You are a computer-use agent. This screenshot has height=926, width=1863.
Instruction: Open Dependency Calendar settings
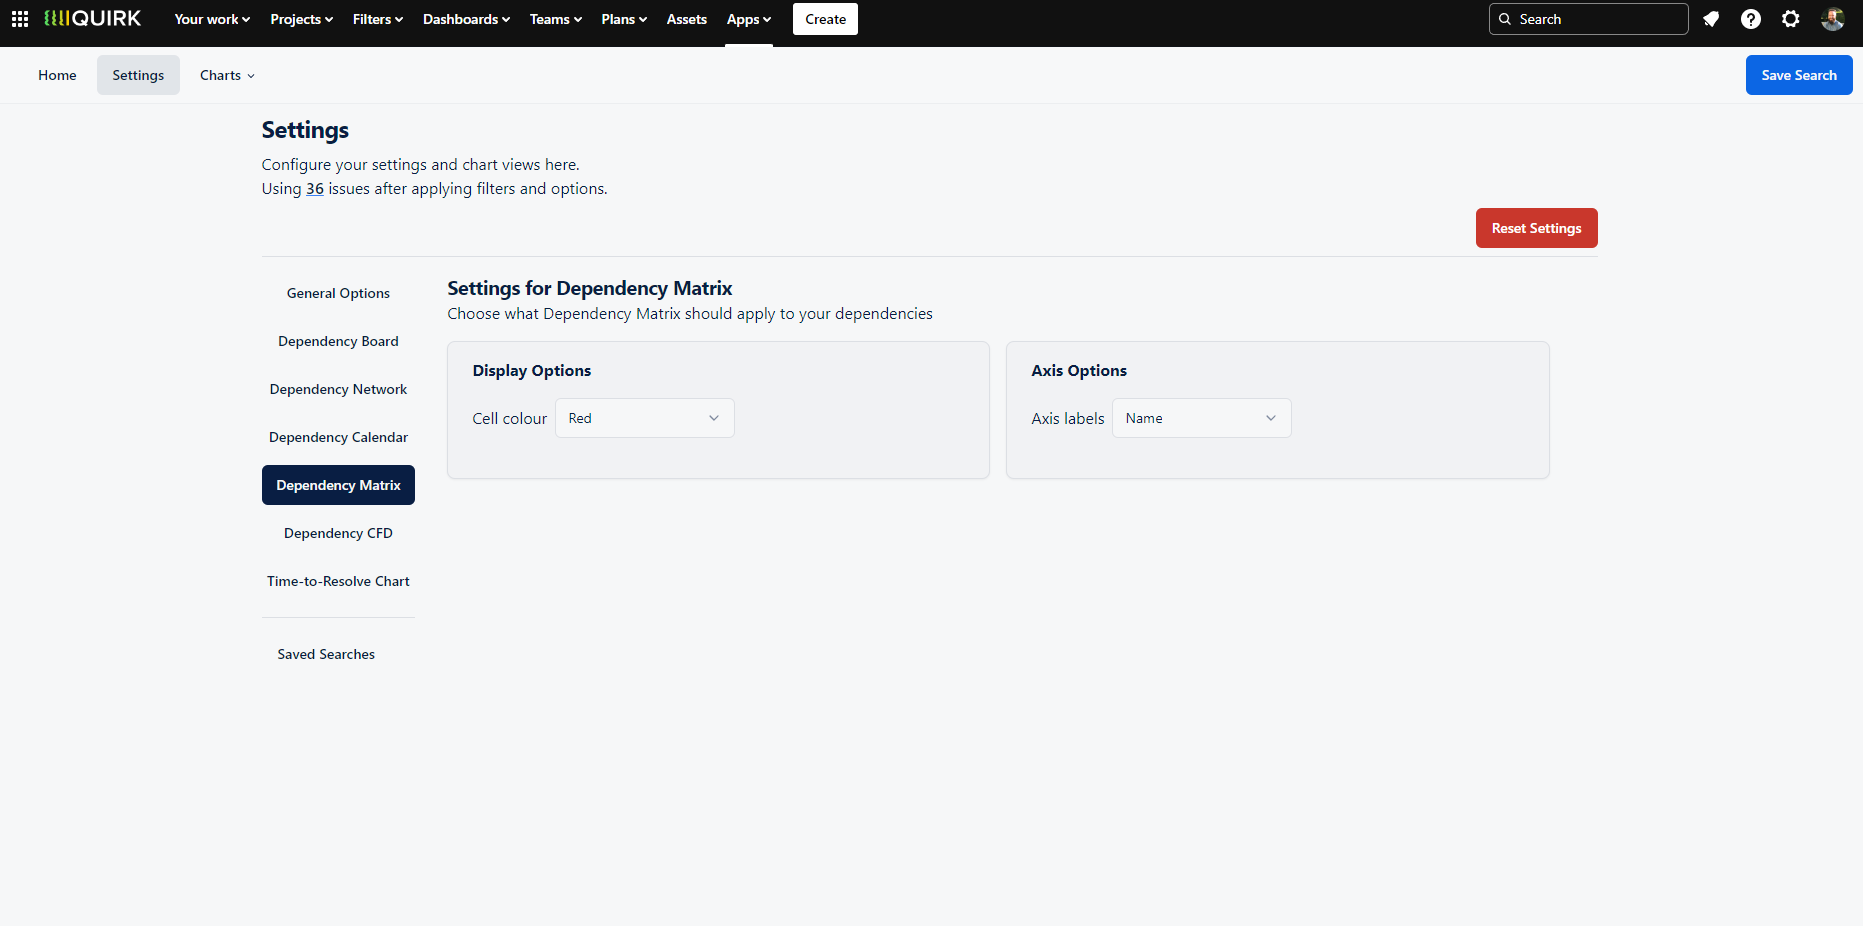338,437
